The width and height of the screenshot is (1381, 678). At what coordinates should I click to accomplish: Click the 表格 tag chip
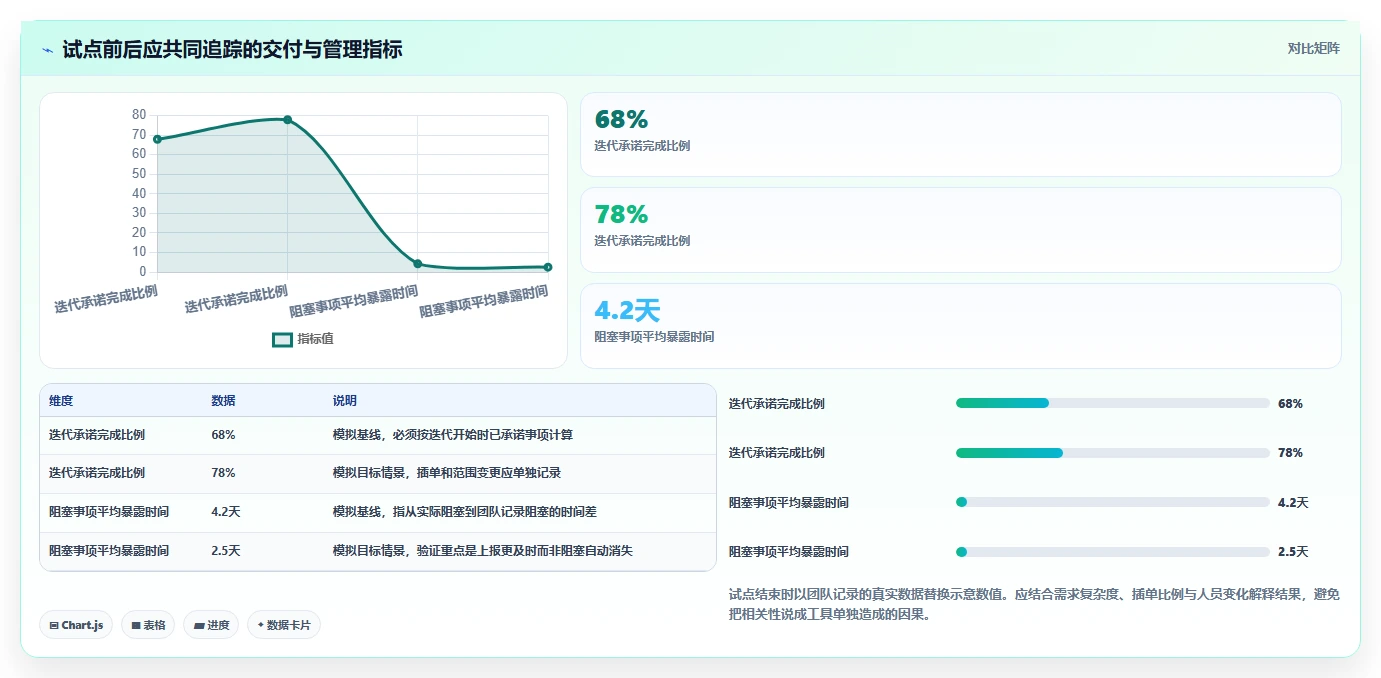point(148,625)
